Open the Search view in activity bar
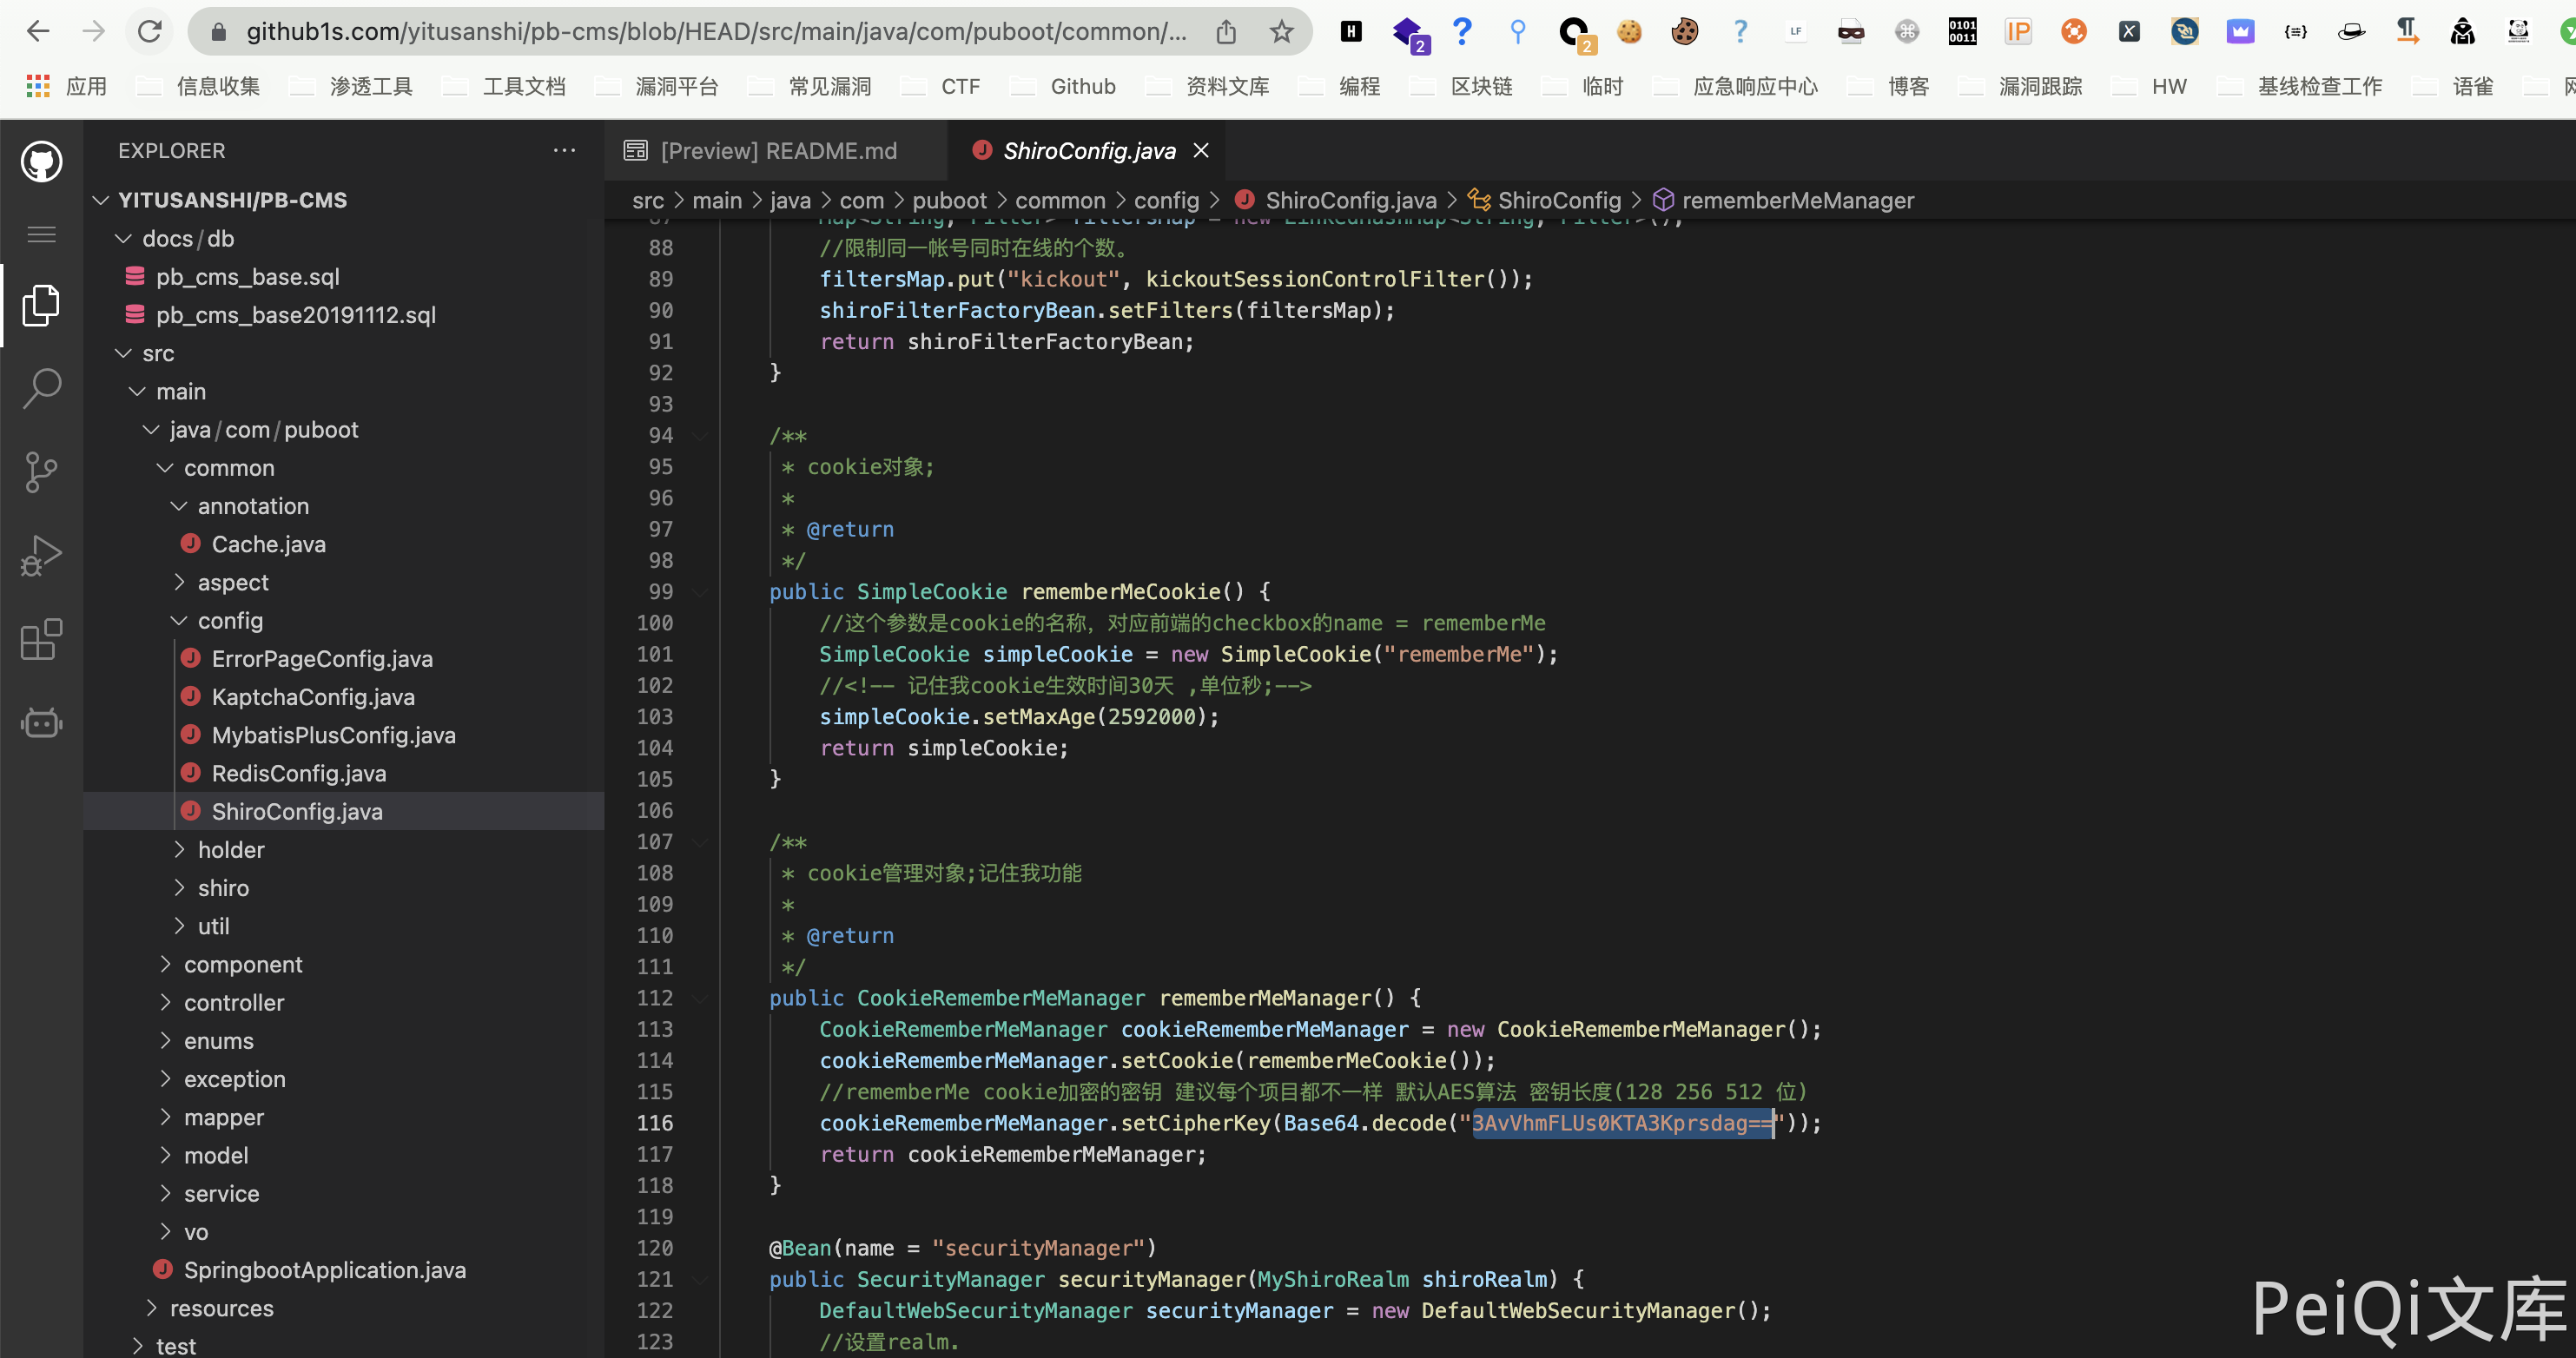The width and height of the screenshot is (2576, 1358). coord(41,389)
